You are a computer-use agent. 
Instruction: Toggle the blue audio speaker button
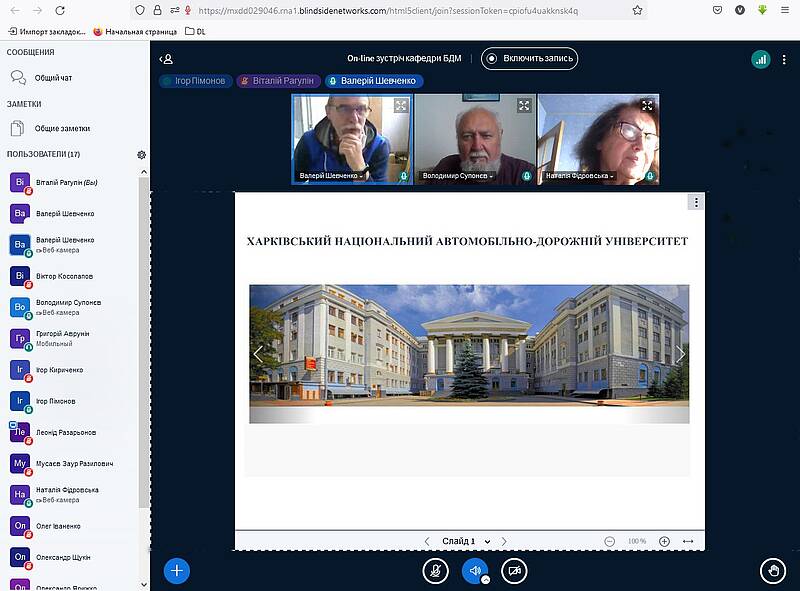tap(474, 571)
